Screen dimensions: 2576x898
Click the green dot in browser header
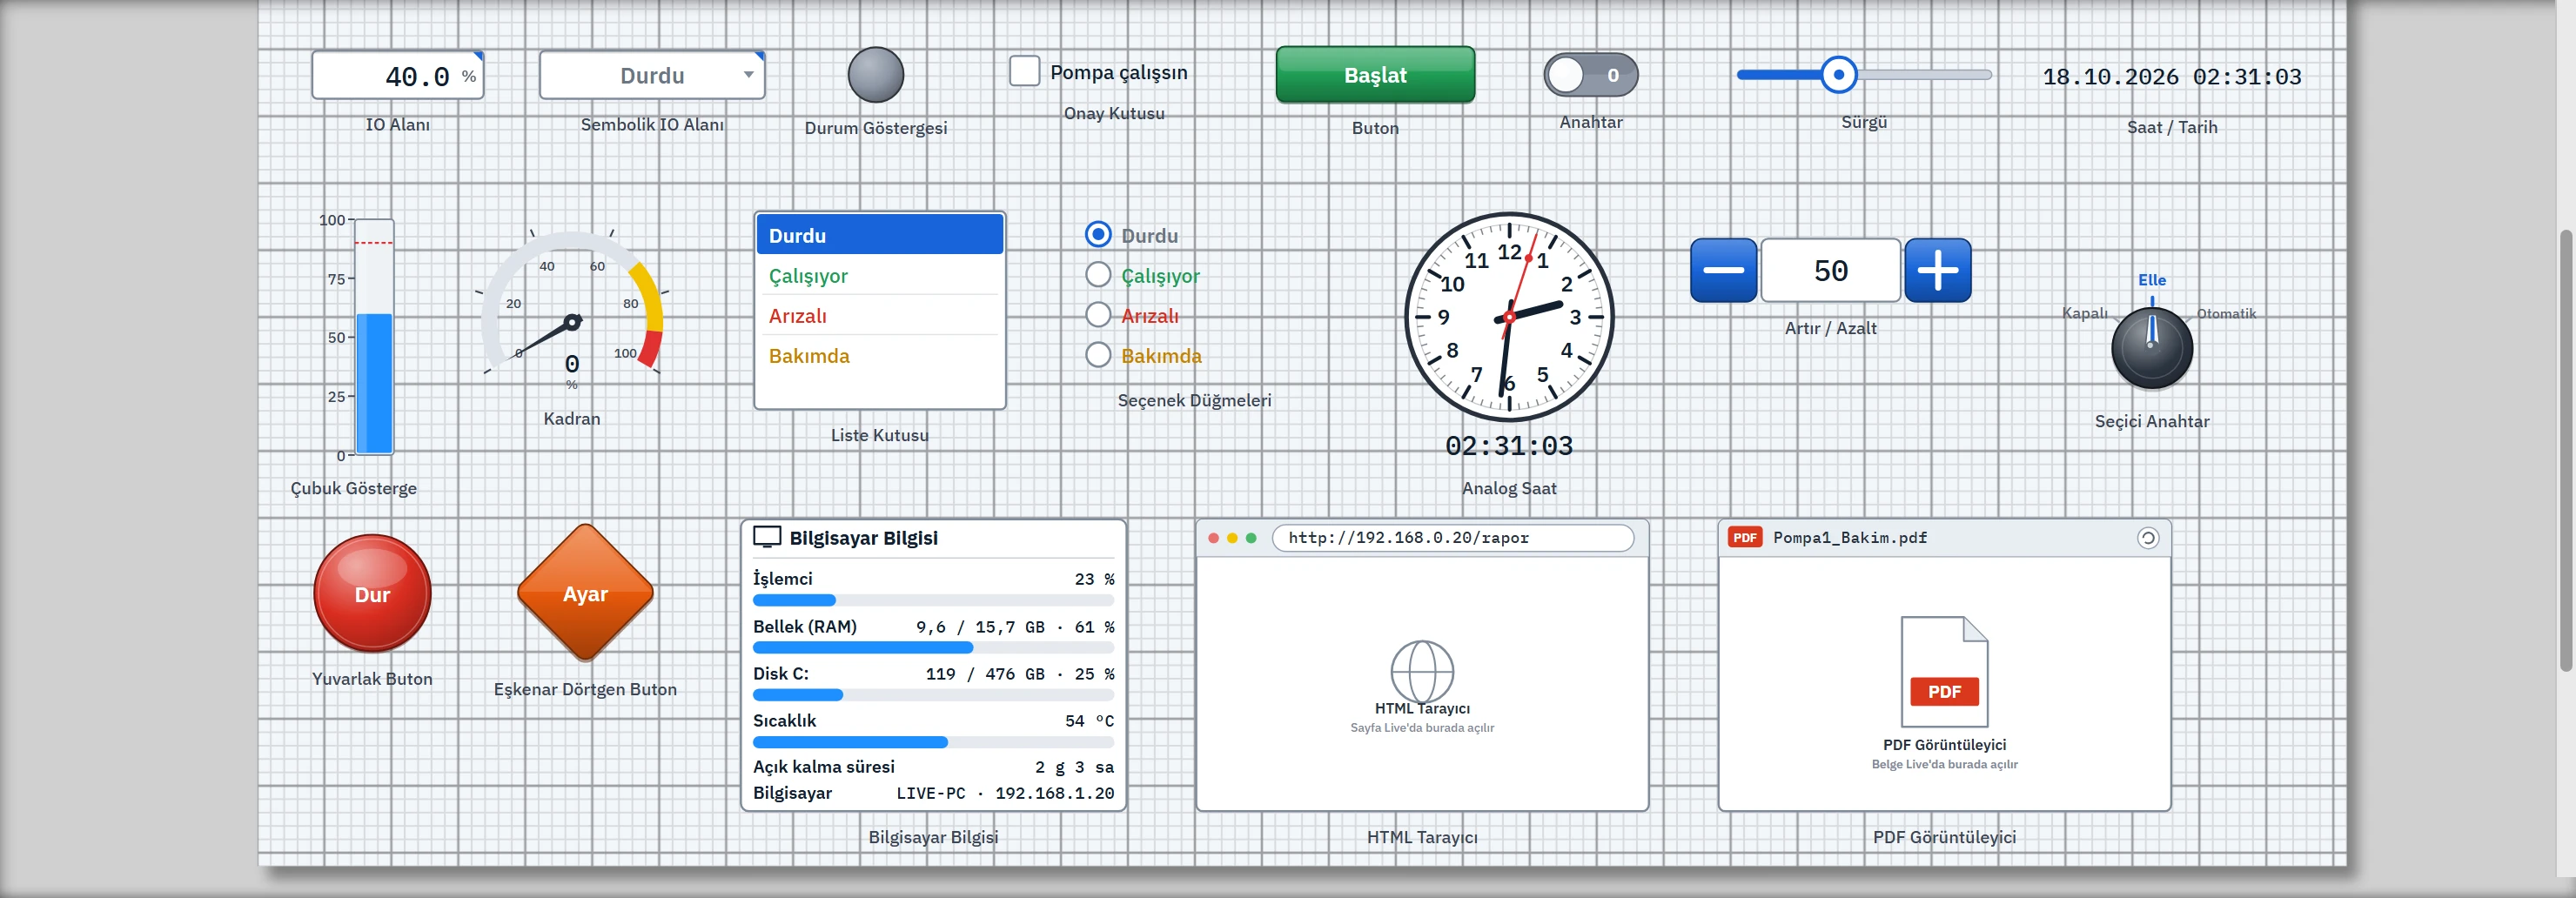1251,538
